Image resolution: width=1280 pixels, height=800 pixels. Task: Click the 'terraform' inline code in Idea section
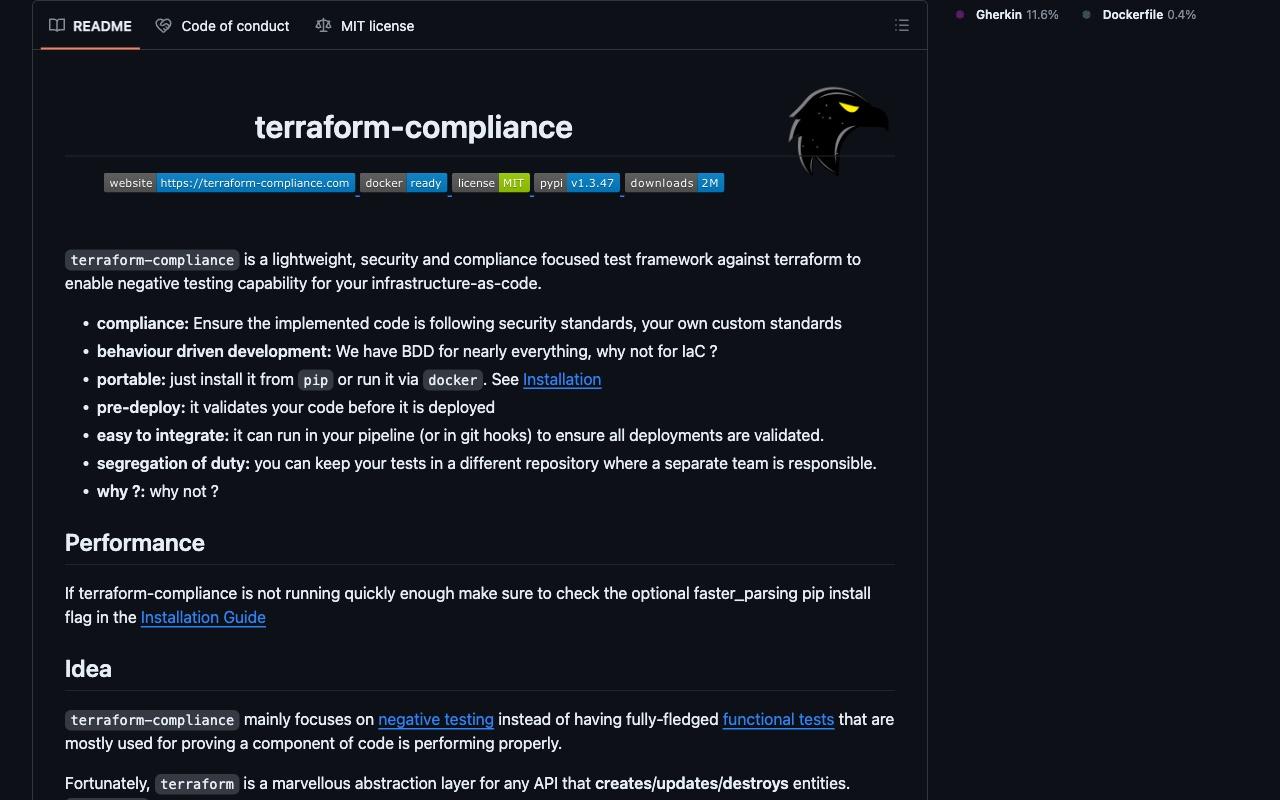[197, 784]
